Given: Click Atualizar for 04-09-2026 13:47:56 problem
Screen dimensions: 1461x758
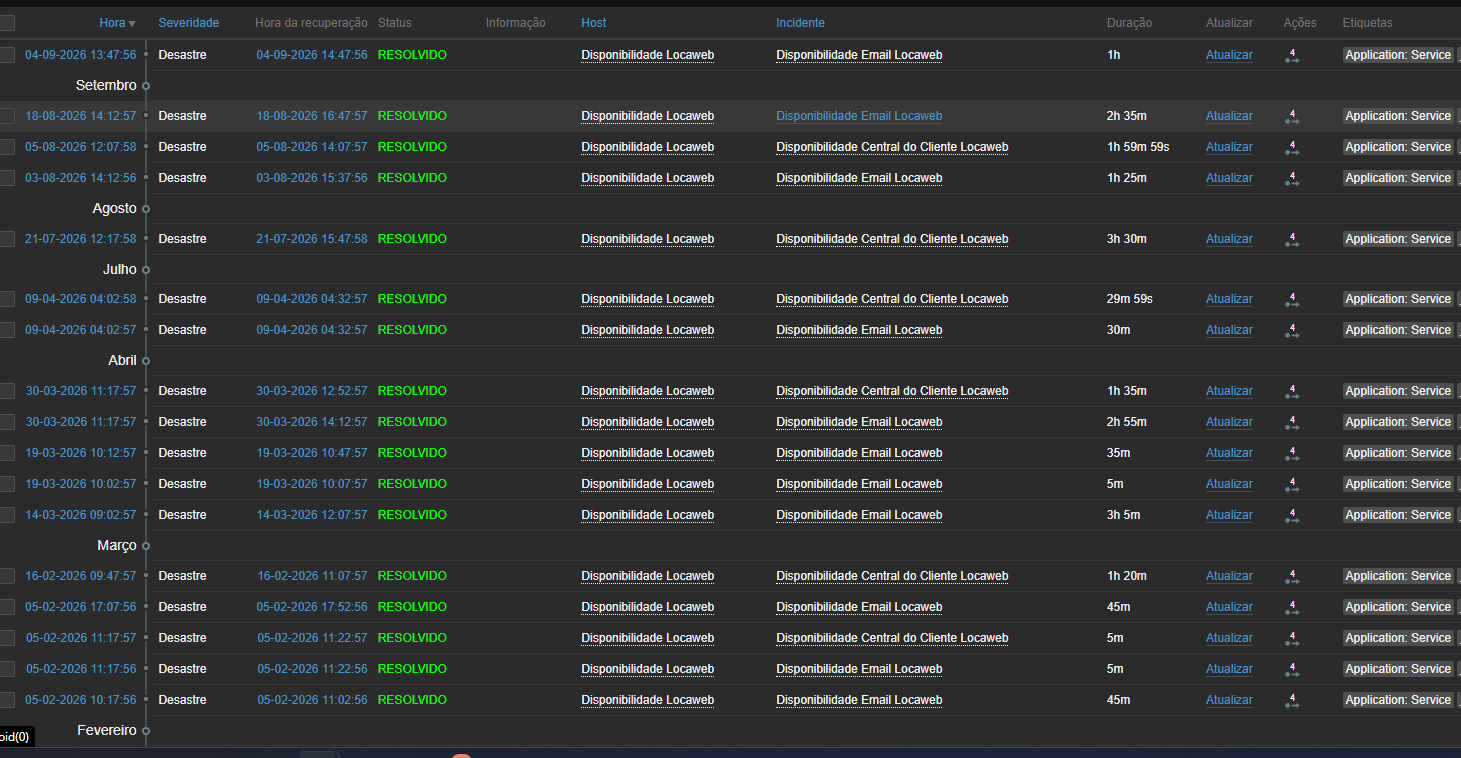Looking at the screenshot, I should [1229, 55].
